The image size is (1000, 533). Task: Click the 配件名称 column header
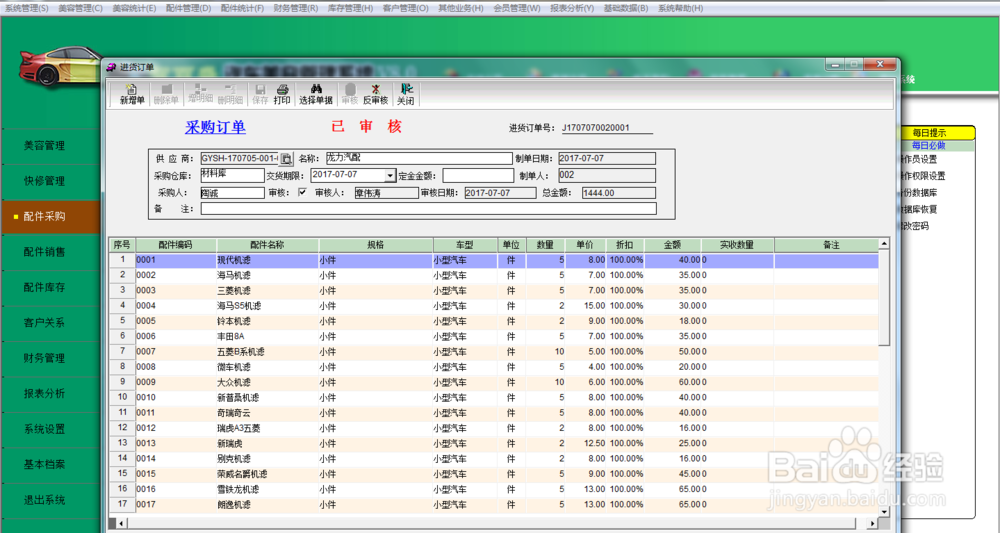point(267,245)
